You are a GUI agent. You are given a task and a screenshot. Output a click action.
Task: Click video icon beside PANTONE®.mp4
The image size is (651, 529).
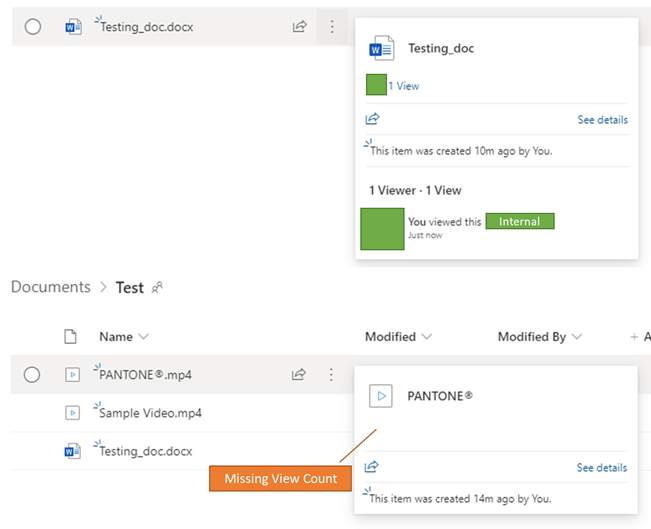pos(73,375)
